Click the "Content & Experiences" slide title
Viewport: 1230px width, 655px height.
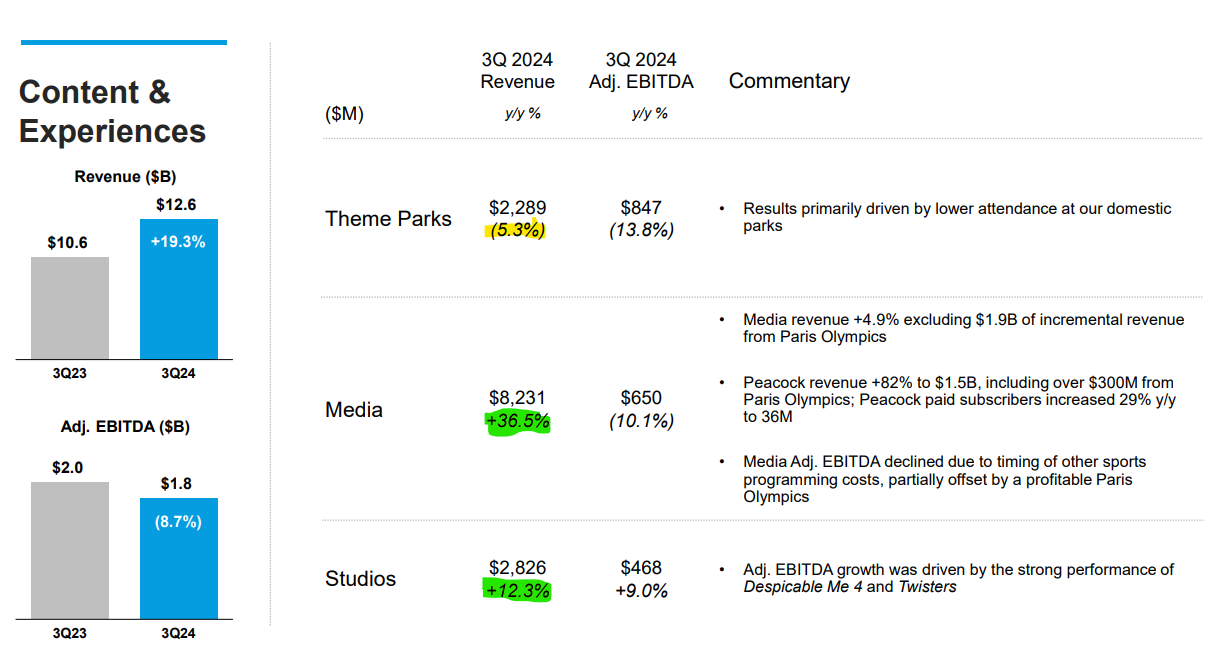tap(112, 111)
